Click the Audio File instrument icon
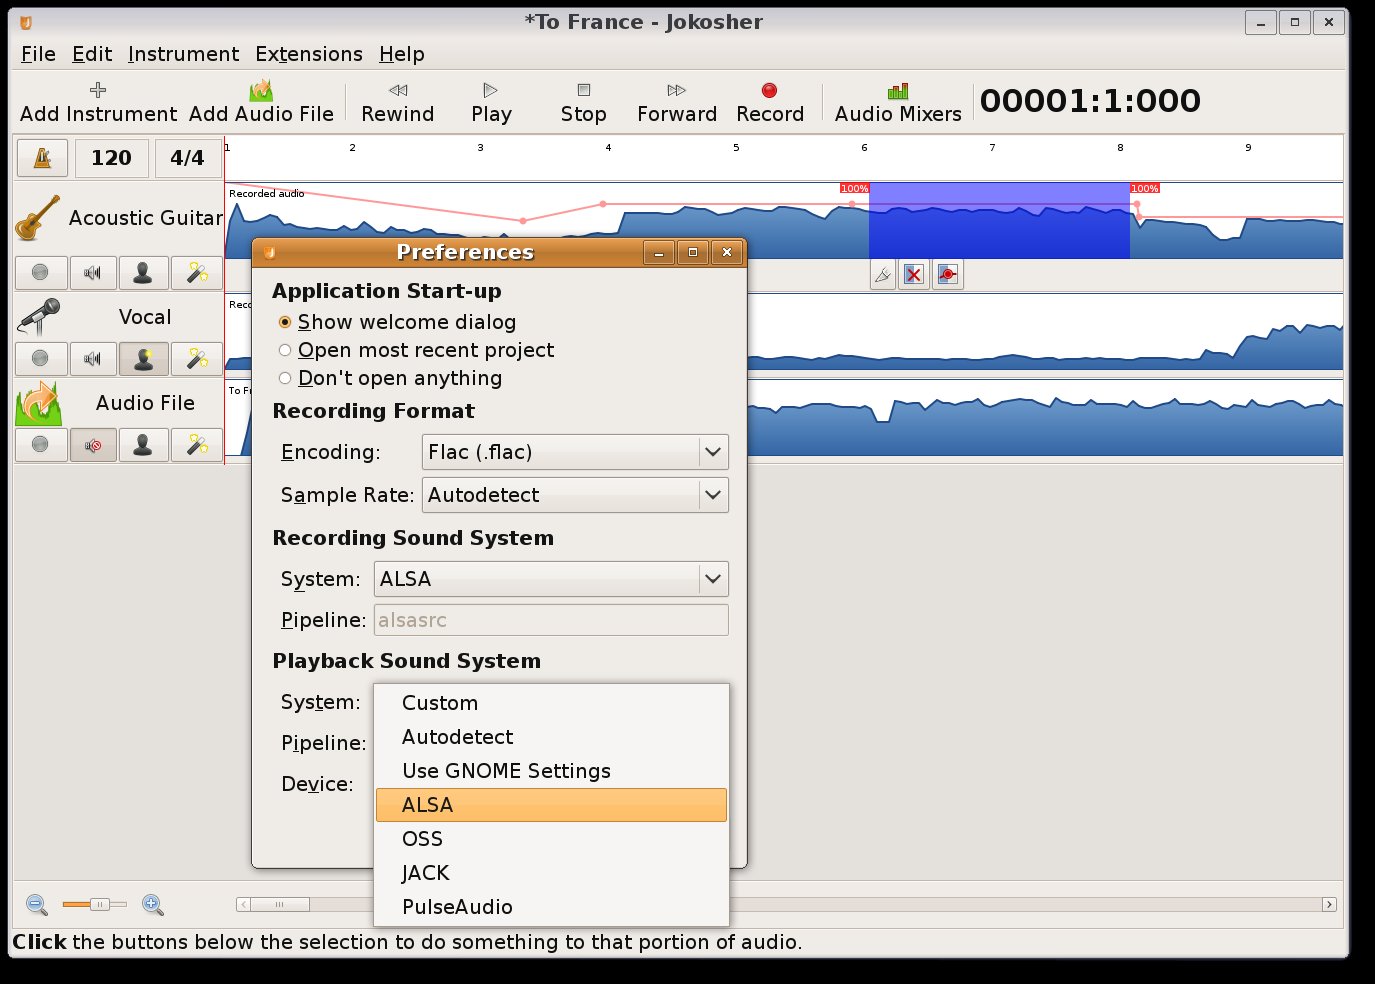1375x984 pixels. (x=38, y=403)
